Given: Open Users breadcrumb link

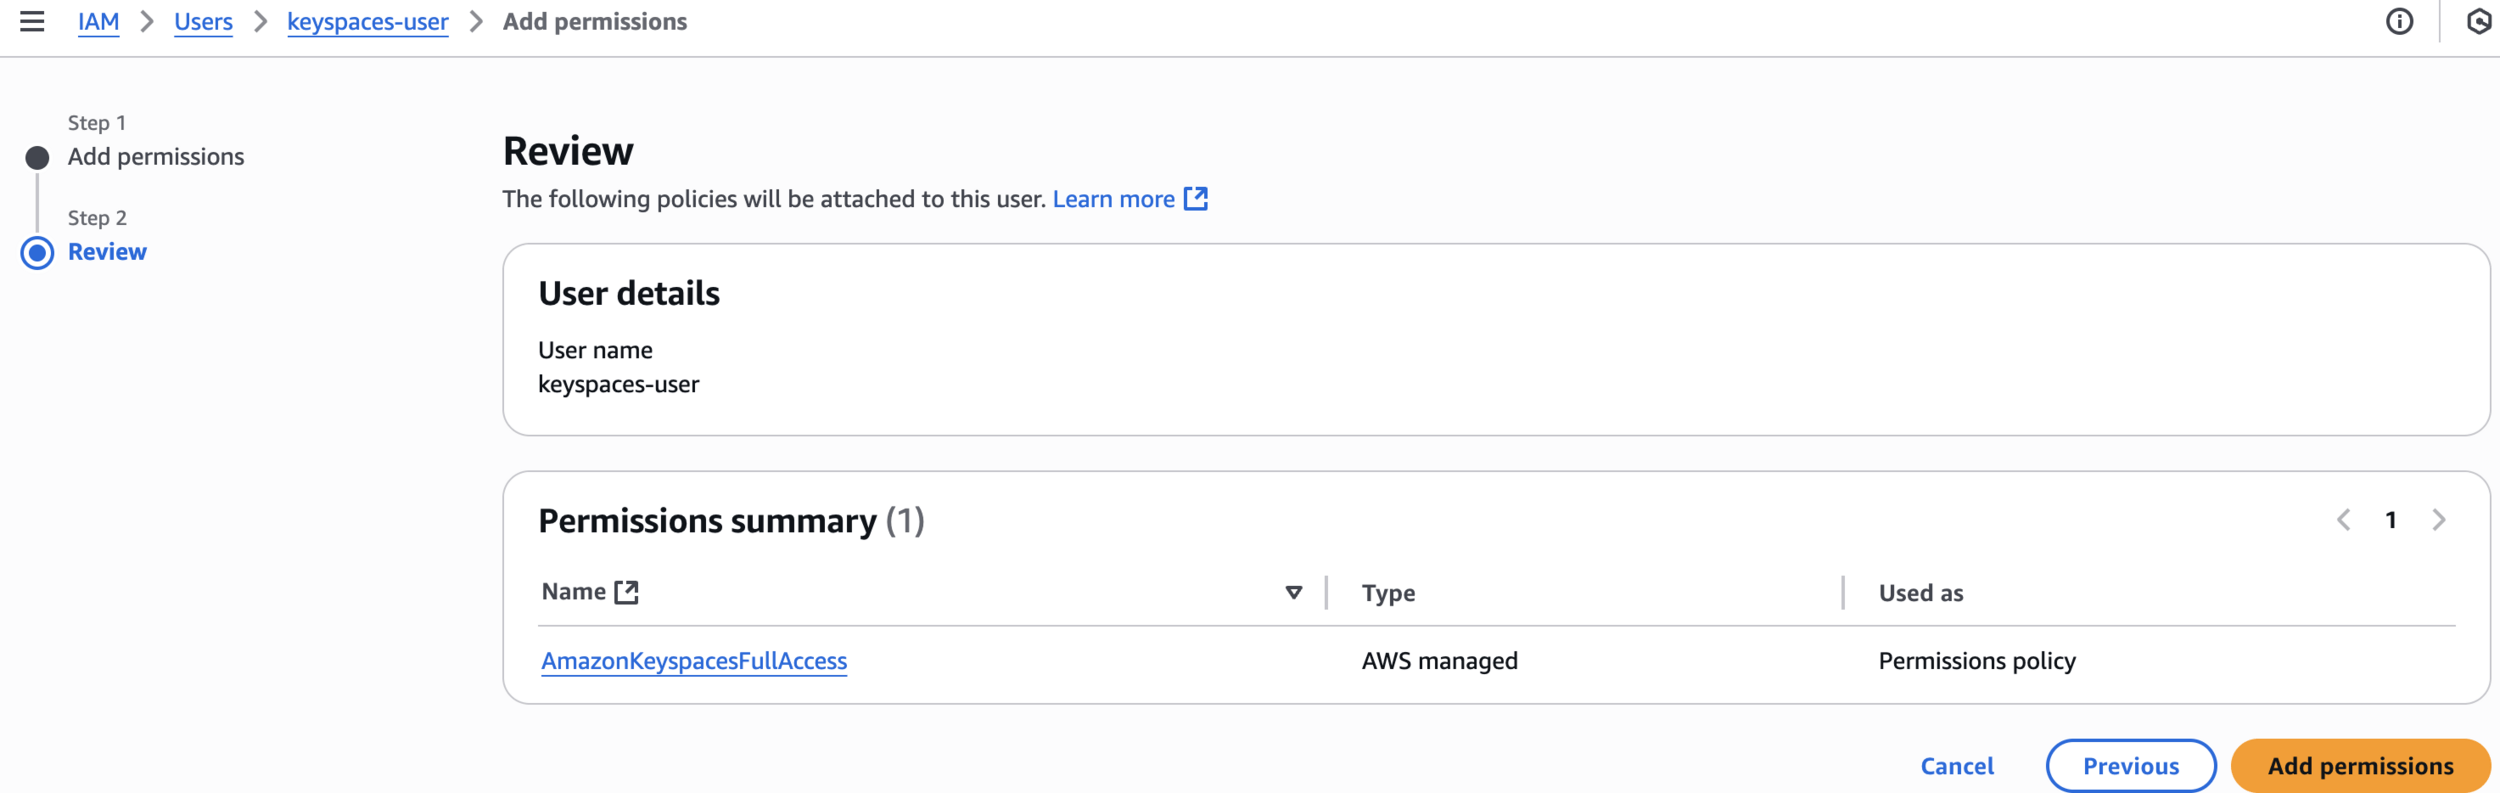Looking at the screenshot, I should [x=203, y=21].
